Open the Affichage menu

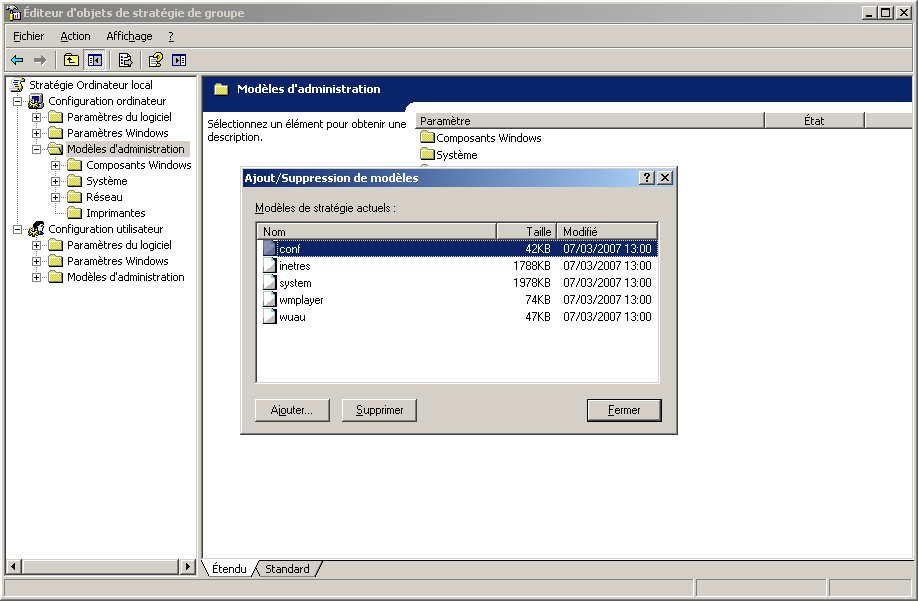(129, 36)
